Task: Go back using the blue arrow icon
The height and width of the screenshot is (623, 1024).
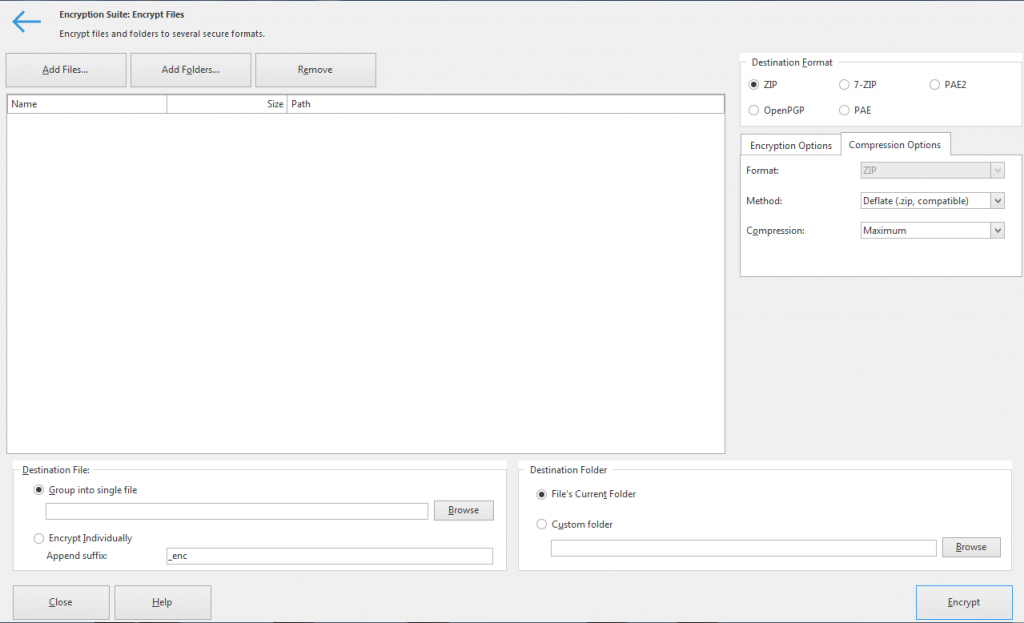Action: (27, 22)
